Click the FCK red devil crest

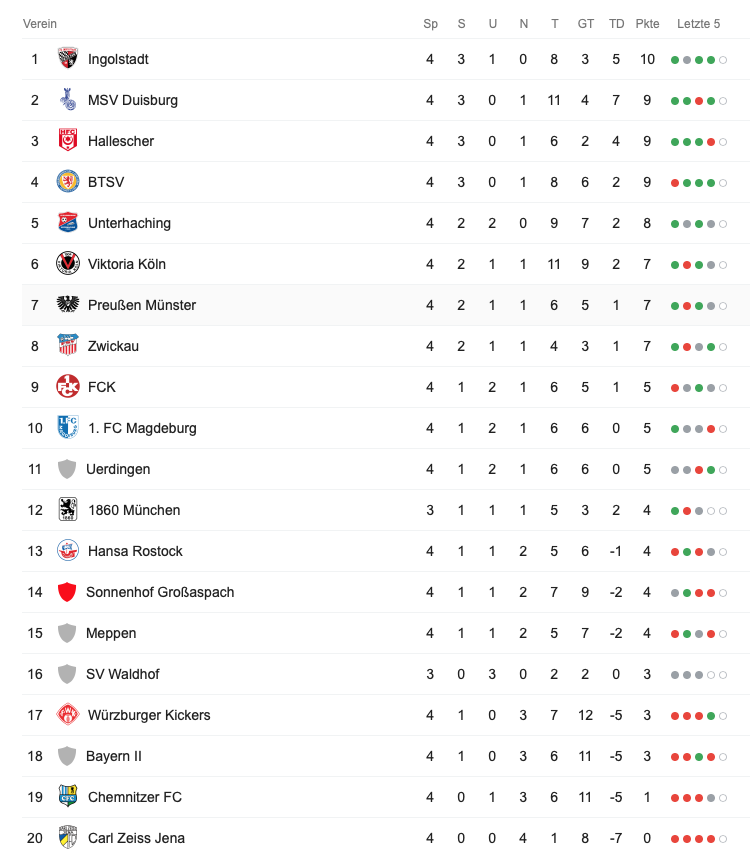[x=68, y=387]
